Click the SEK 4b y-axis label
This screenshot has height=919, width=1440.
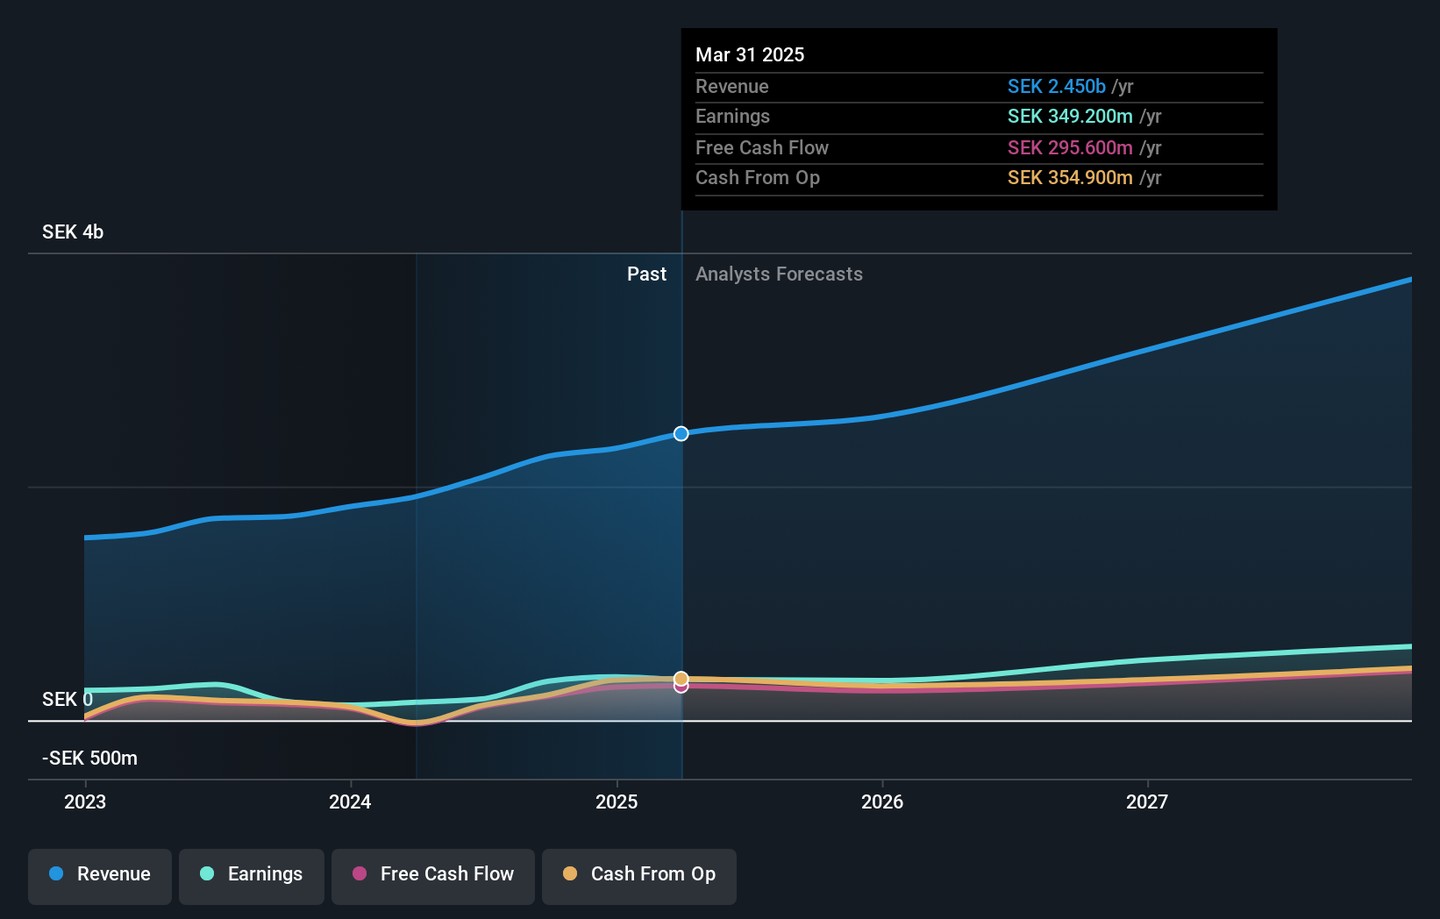tap(73, 232)
